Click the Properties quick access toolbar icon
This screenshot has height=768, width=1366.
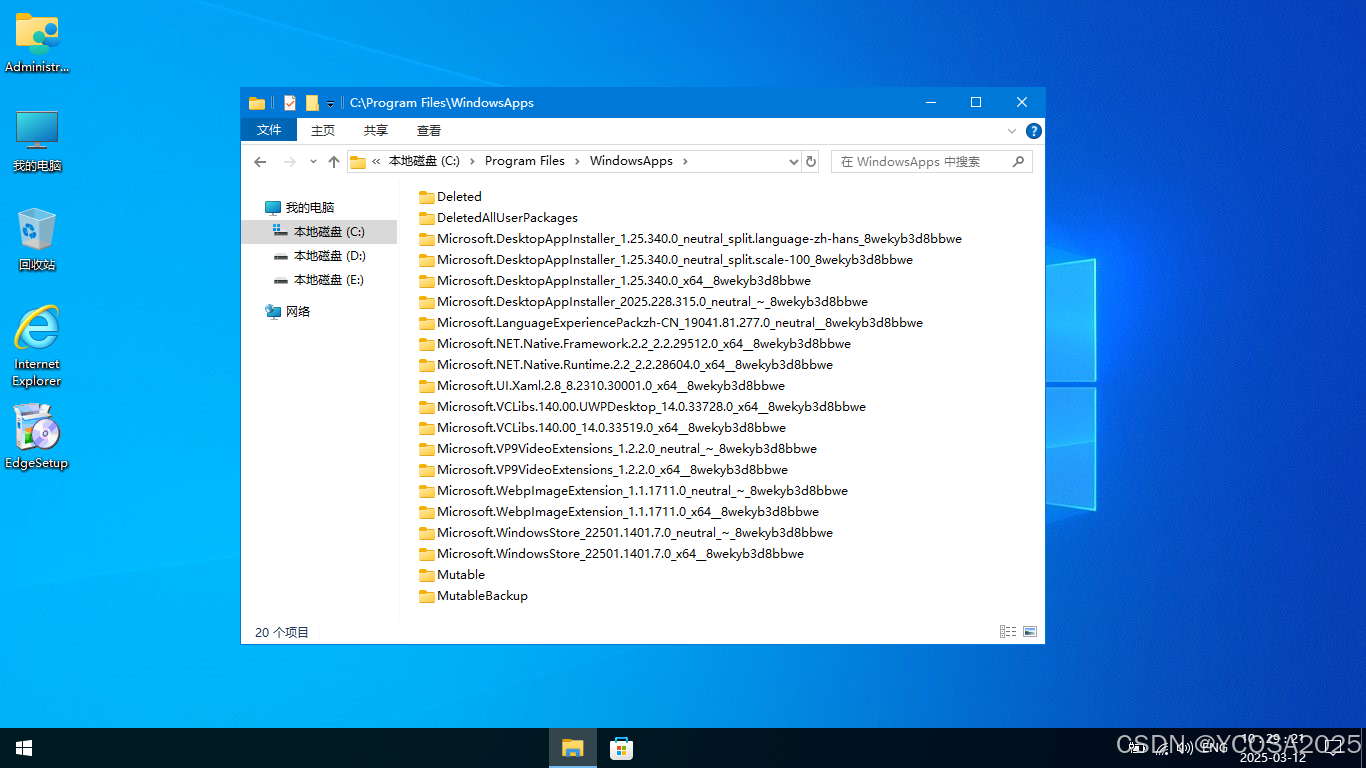click(290, 103)
